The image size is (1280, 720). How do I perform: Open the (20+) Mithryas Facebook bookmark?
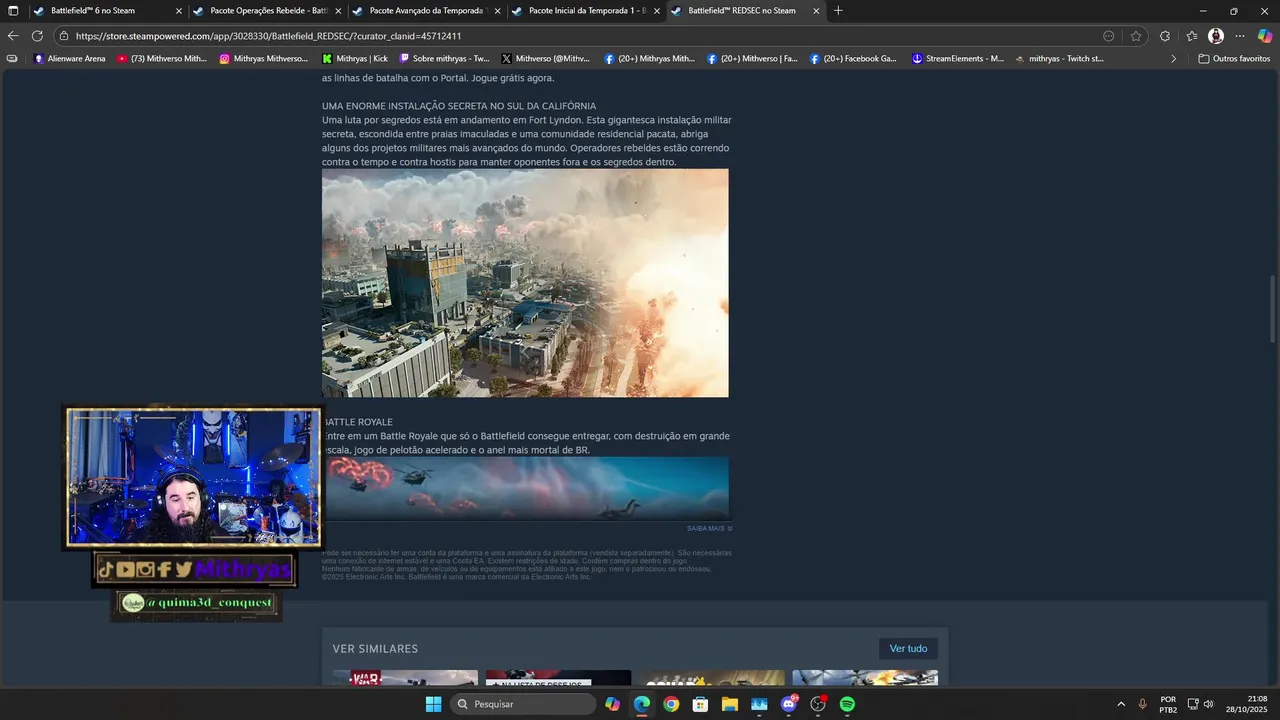click(x=649, y=59)
